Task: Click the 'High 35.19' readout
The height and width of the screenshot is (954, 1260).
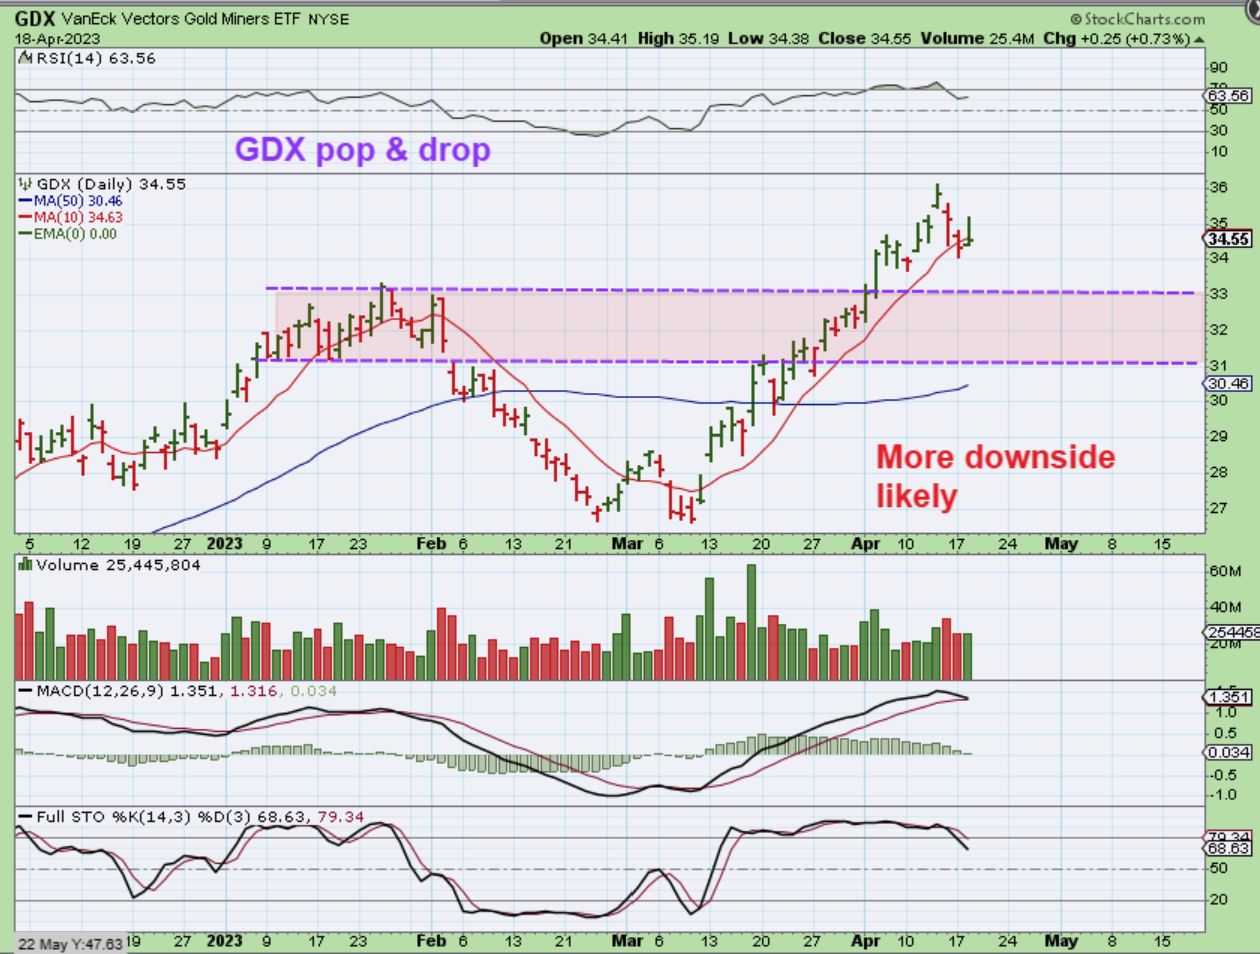Action: coord(679,38)
